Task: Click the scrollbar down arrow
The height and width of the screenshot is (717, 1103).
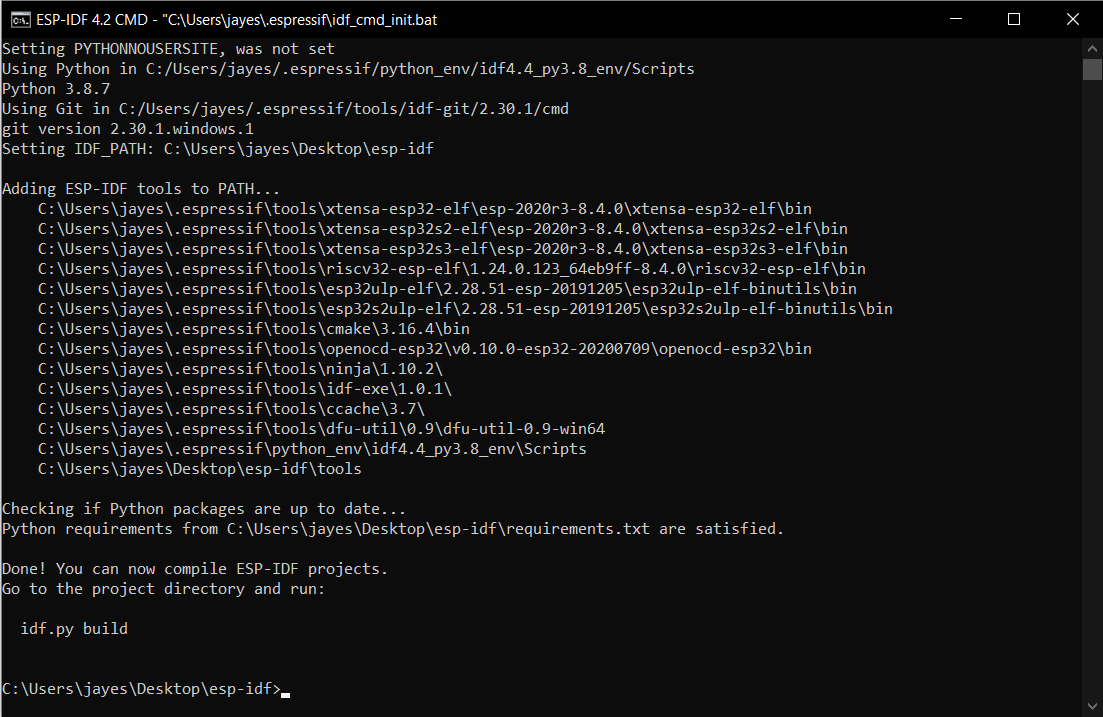Action: point(1092,706)
